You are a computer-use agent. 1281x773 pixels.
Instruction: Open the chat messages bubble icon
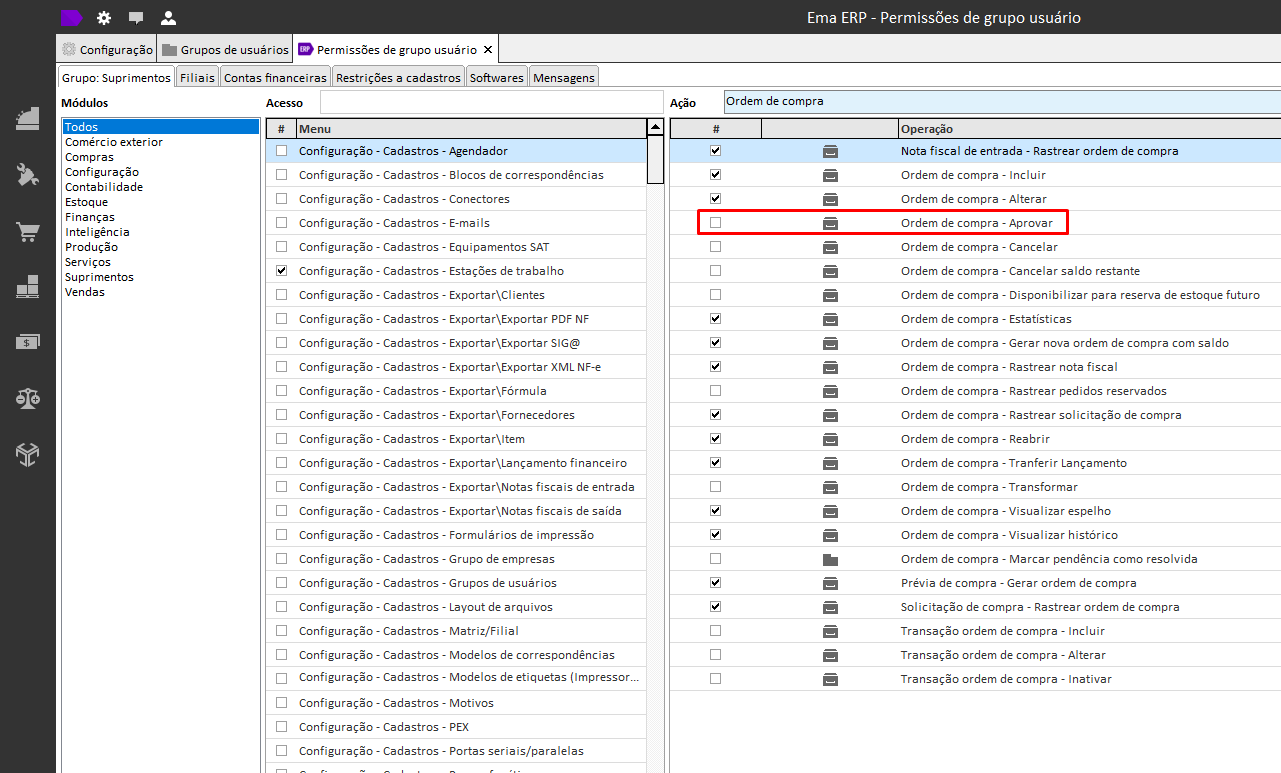pyautogui.click(x=136, y=18)
